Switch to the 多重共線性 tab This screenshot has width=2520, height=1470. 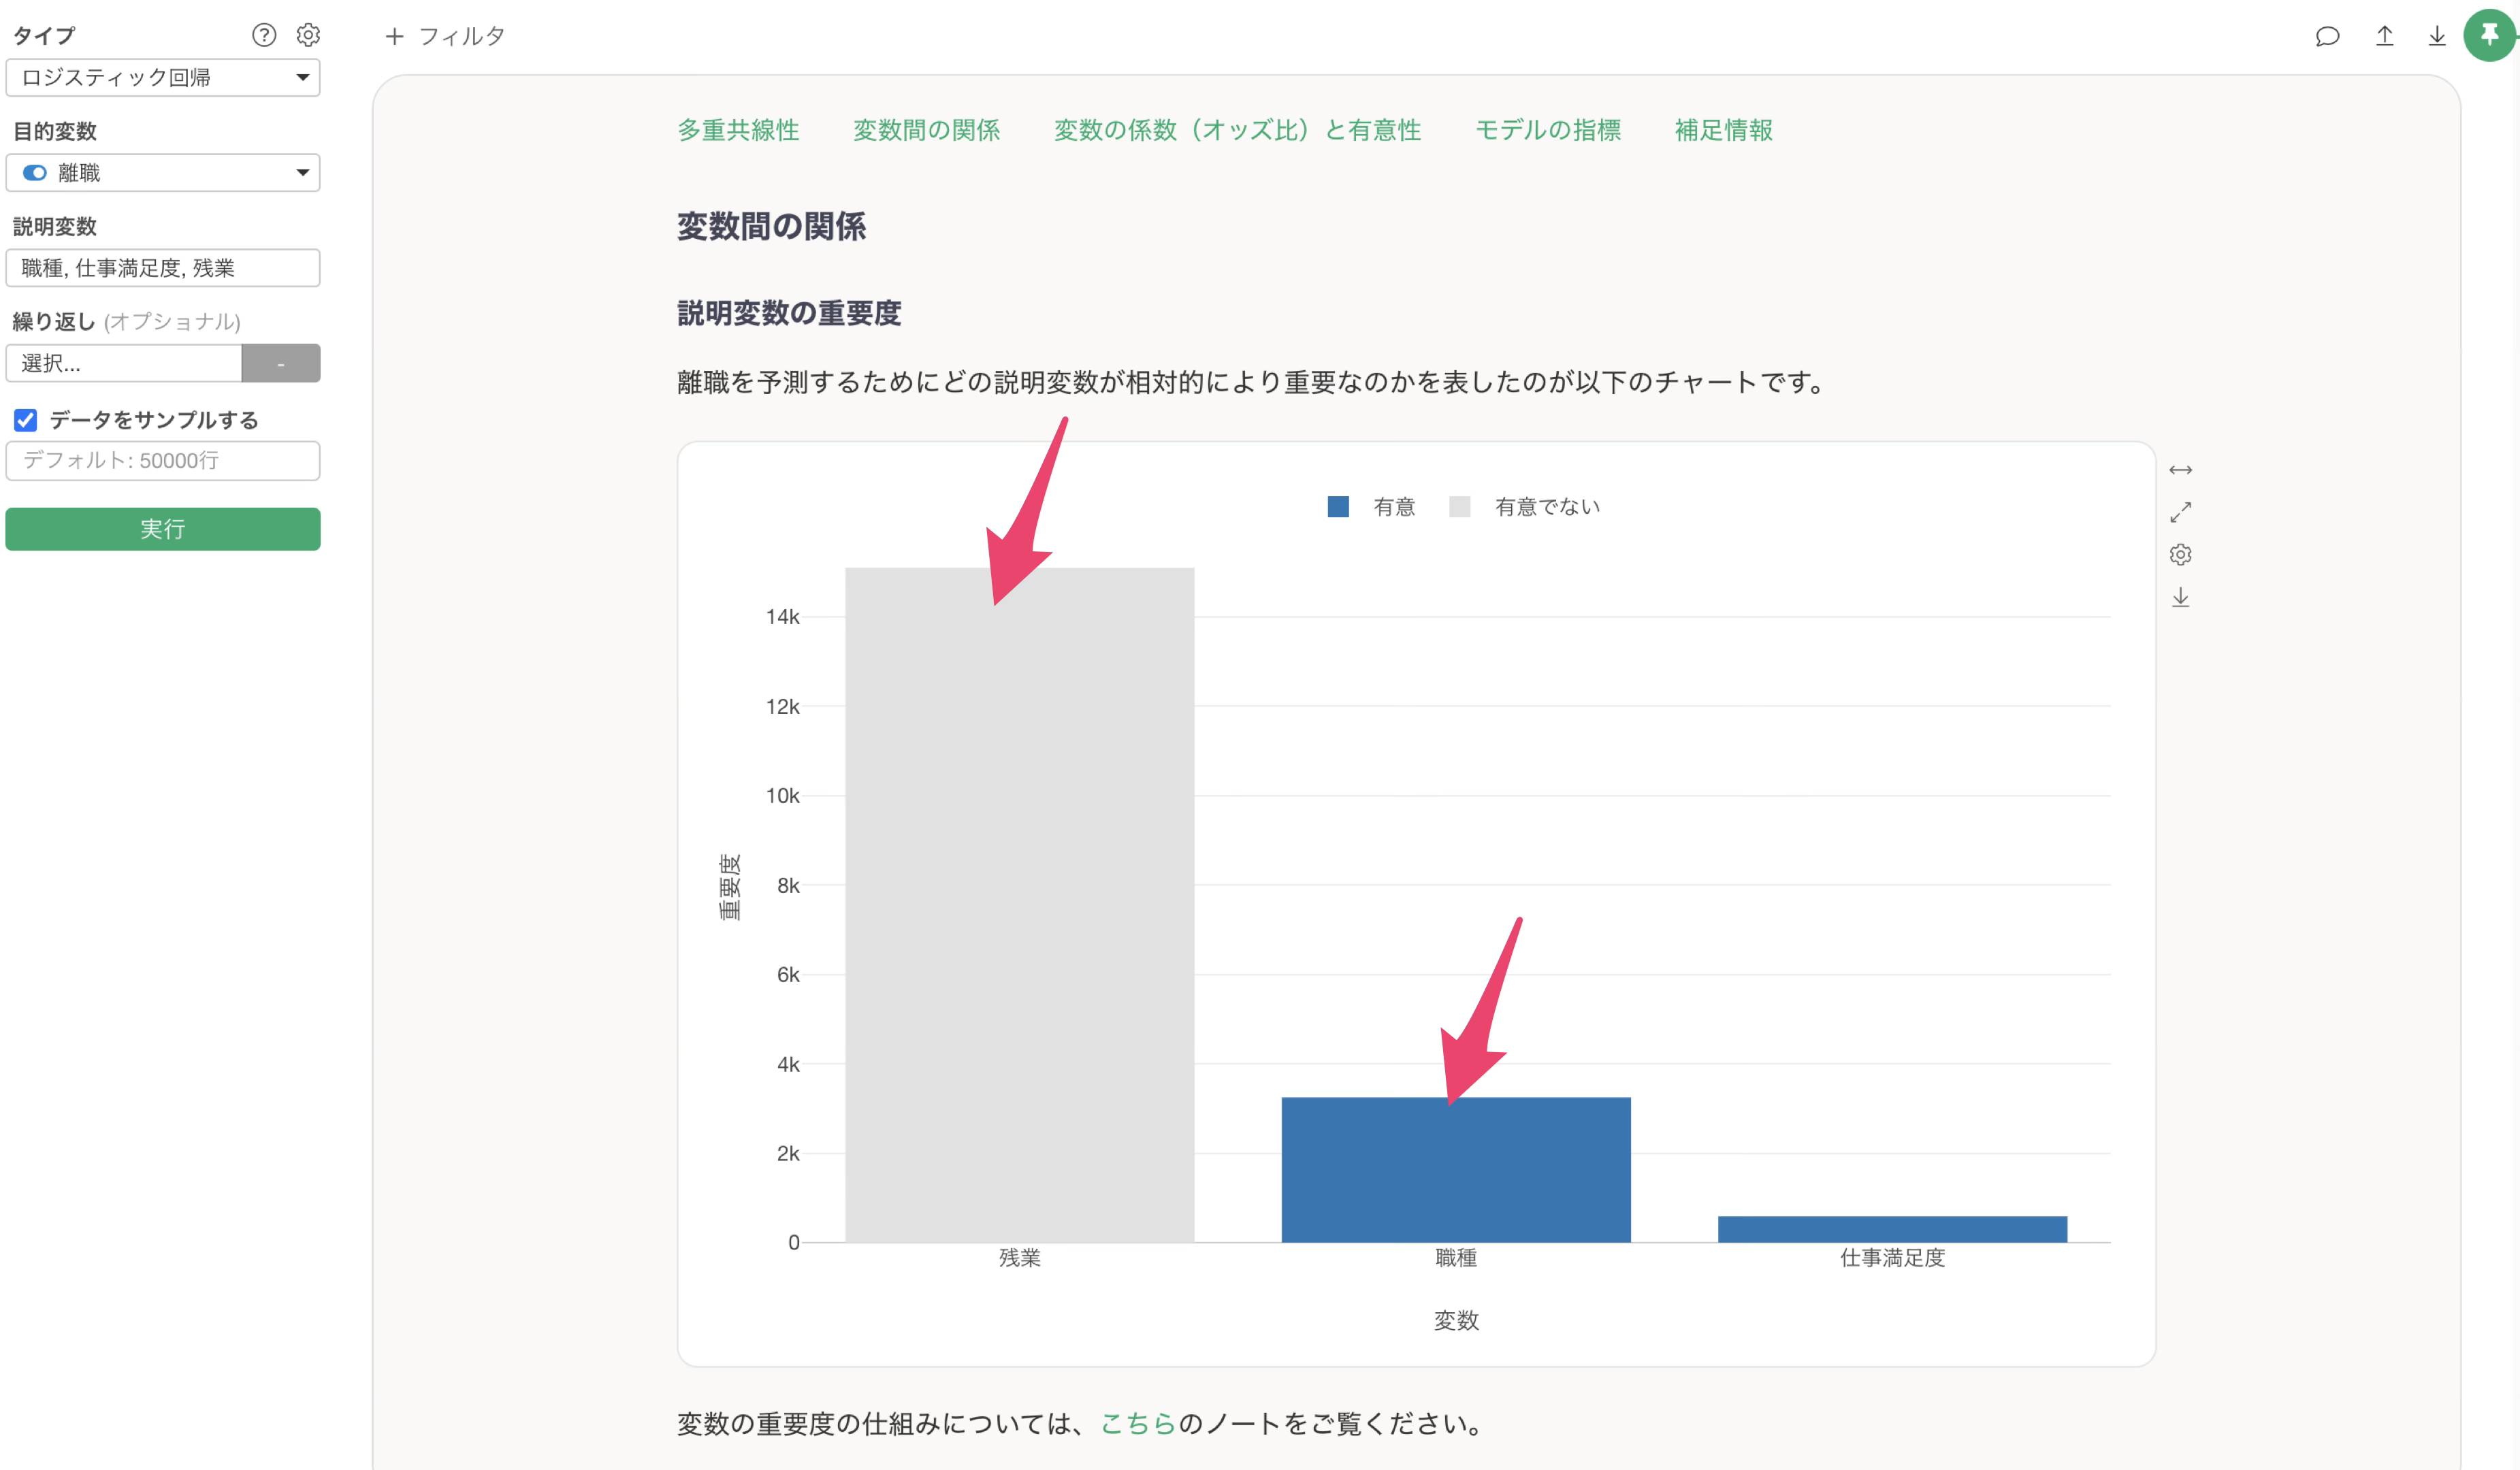(x=738, y=130)
